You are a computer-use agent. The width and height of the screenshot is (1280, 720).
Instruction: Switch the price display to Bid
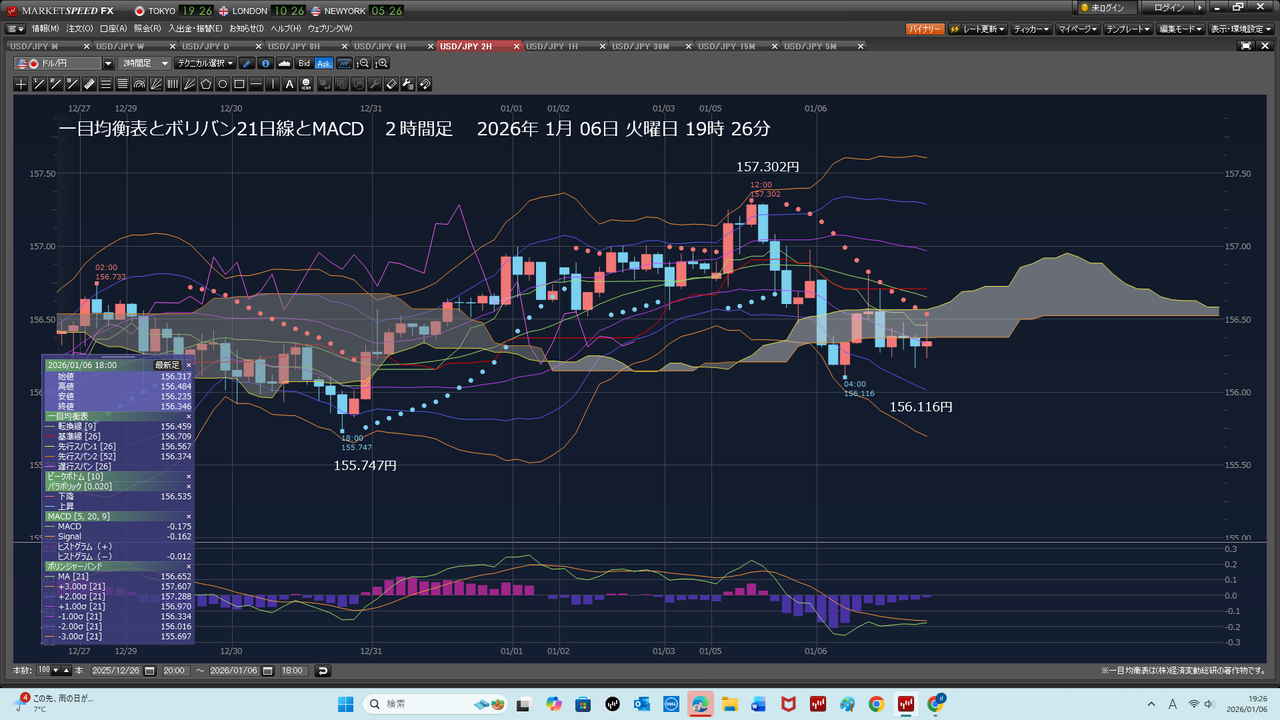tap(304, 63)
